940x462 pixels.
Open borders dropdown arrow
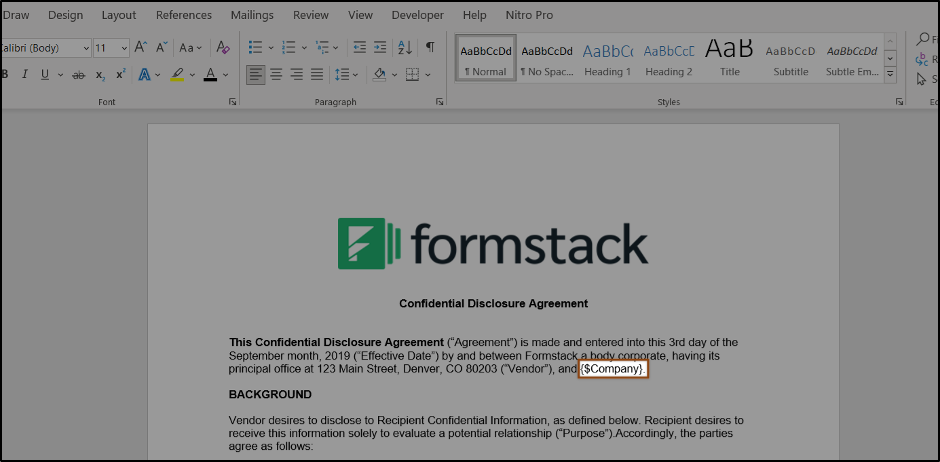pos(427,75)
